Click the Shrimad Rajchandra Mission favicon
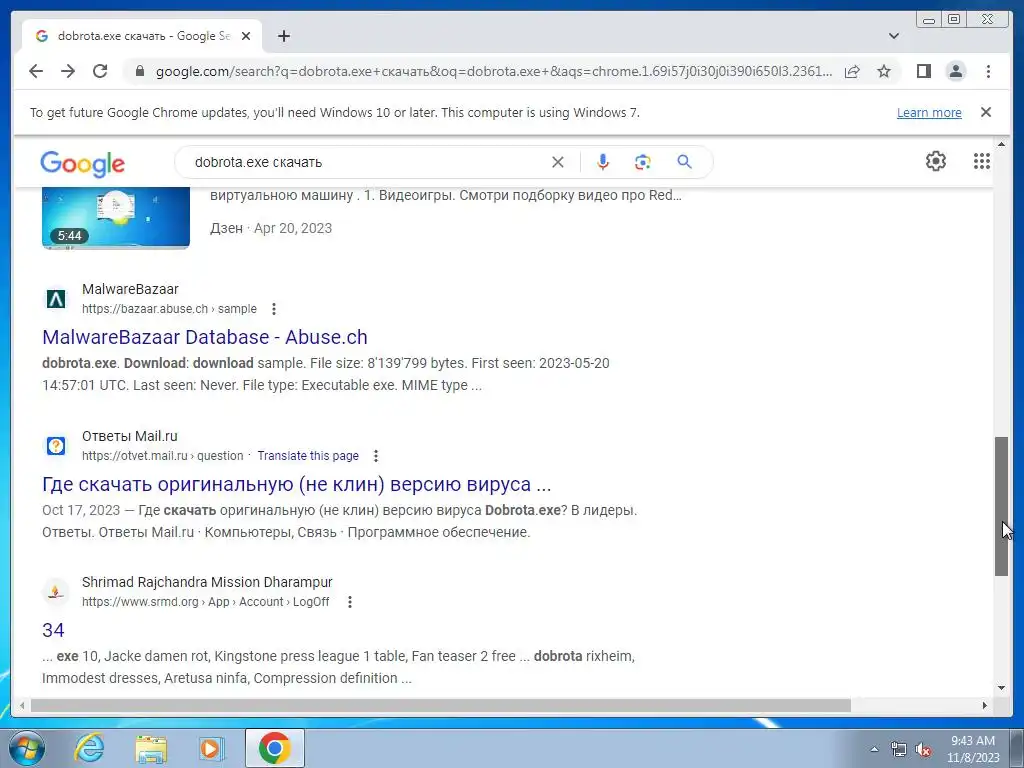Screen dimensions: 1024x768 56,592
